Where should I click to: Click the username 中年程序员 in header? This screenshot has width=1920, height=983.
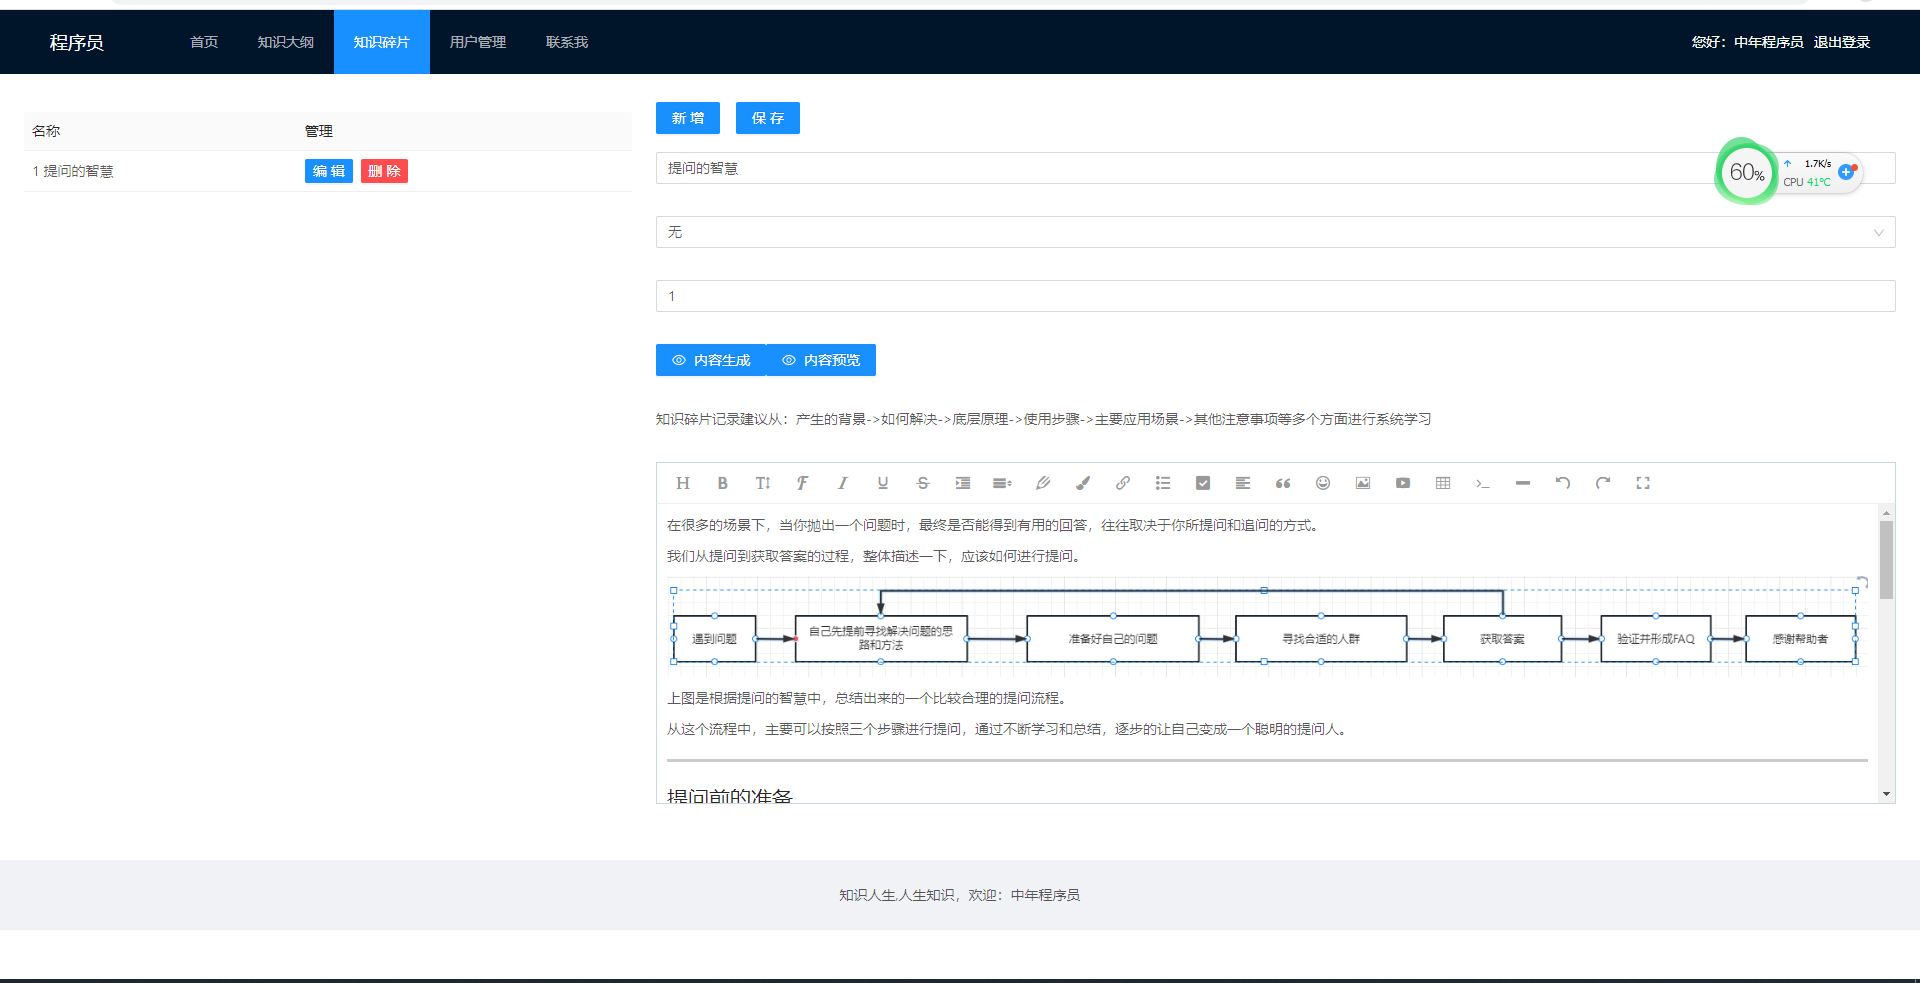pyautogui.click(x=1768, y=42)
